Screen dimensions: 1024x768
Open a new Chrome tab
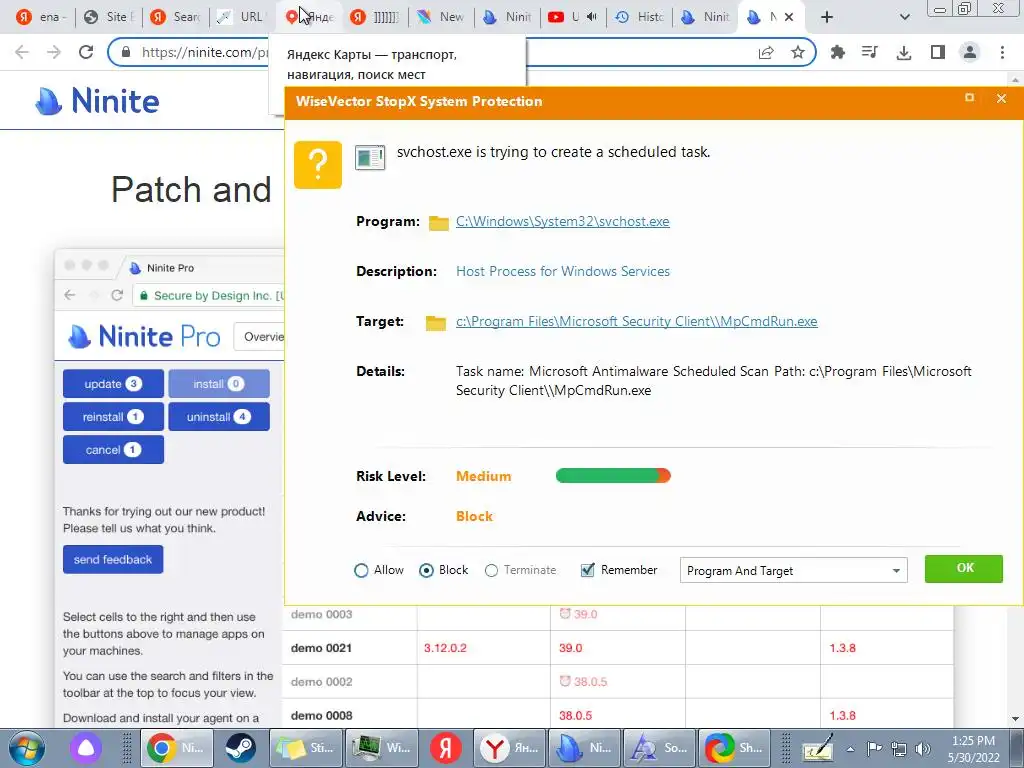(x=827, y=17)
